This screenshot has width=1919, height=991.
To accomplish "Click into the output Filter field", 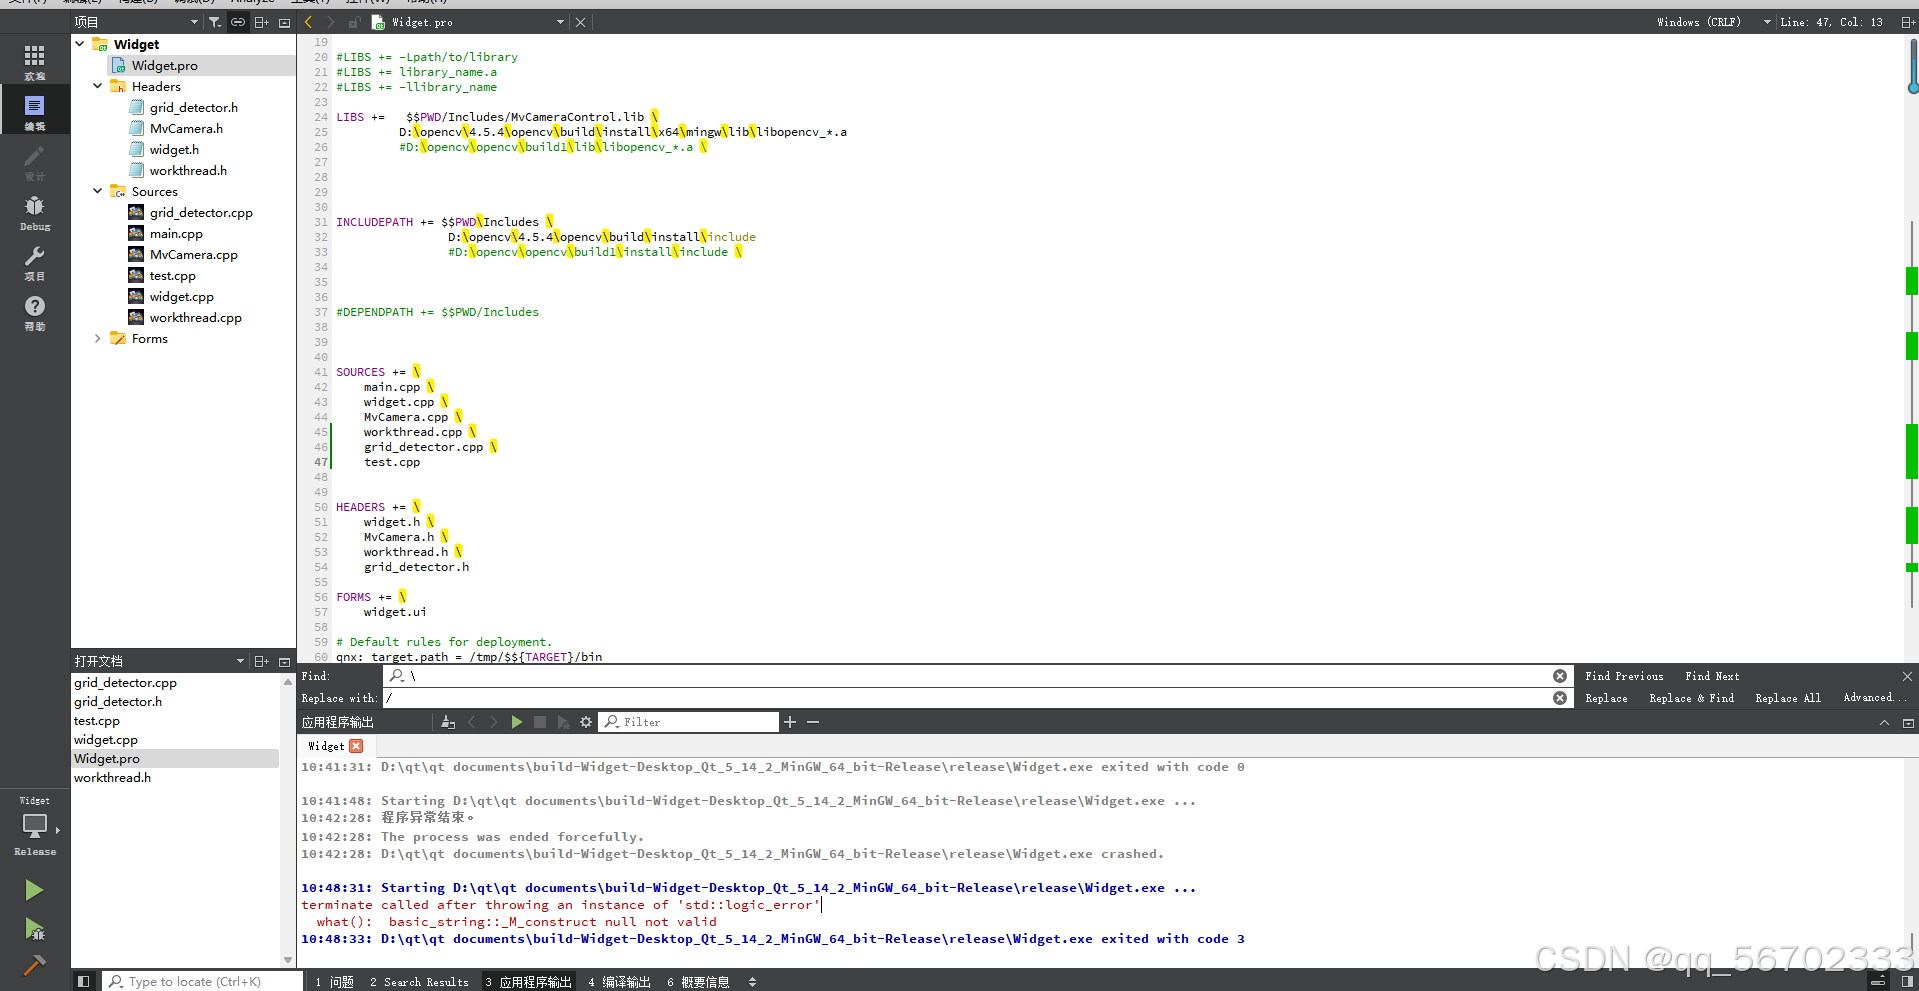I will [690, 721].
